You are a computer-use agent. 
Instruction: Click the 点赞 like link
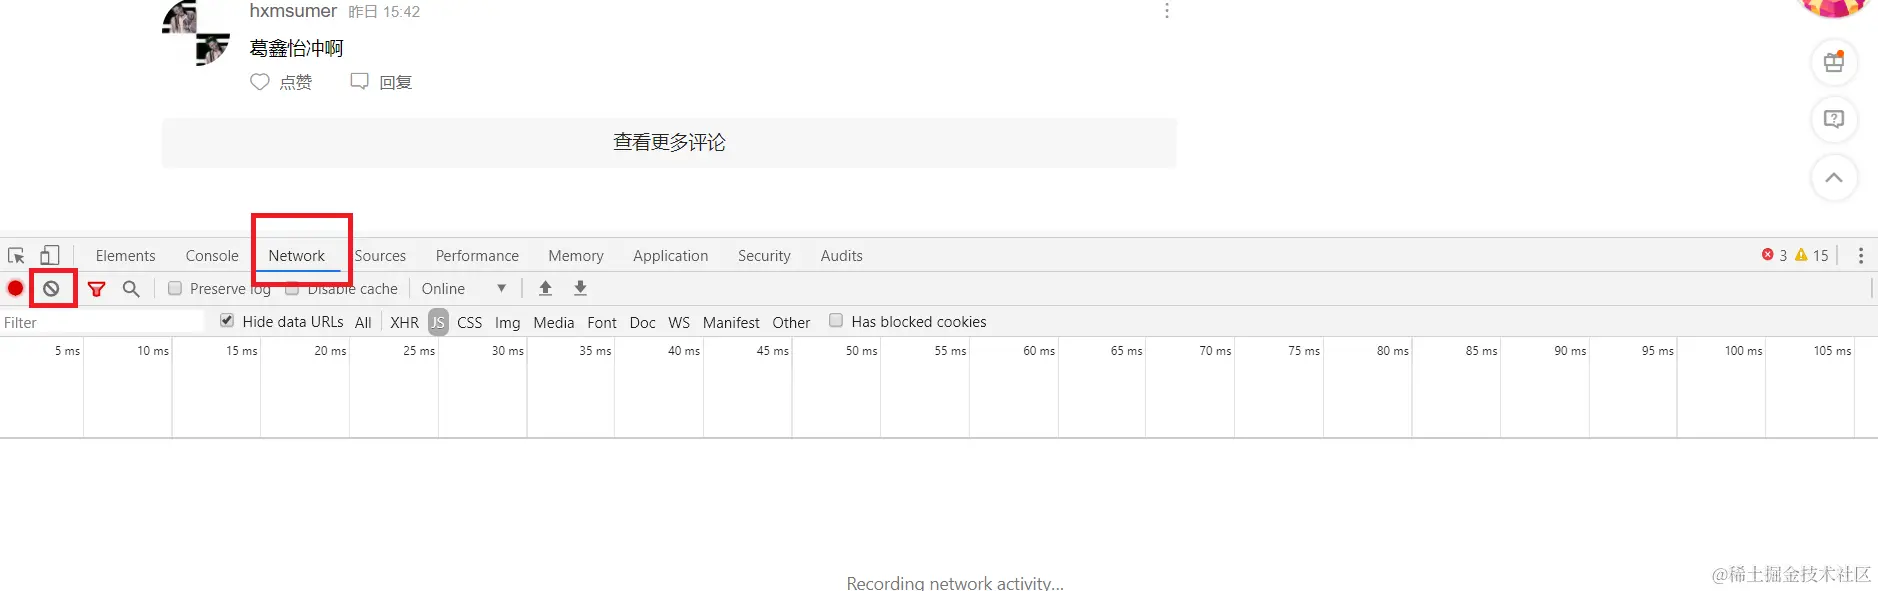[295, 82]
